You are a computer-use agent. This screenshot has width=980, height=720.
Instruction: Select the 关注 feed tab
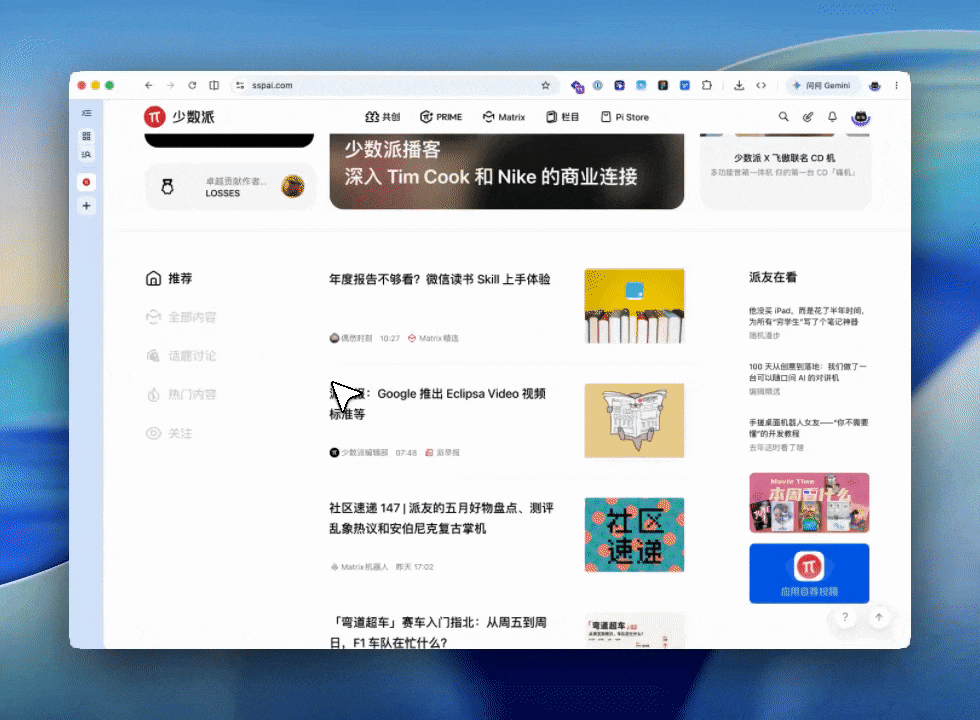(x=169, y=433)
